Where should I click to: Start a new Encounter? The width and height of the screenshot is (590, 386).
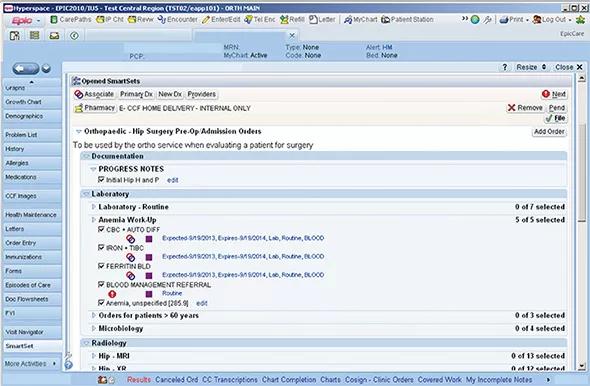click(177, 20)
